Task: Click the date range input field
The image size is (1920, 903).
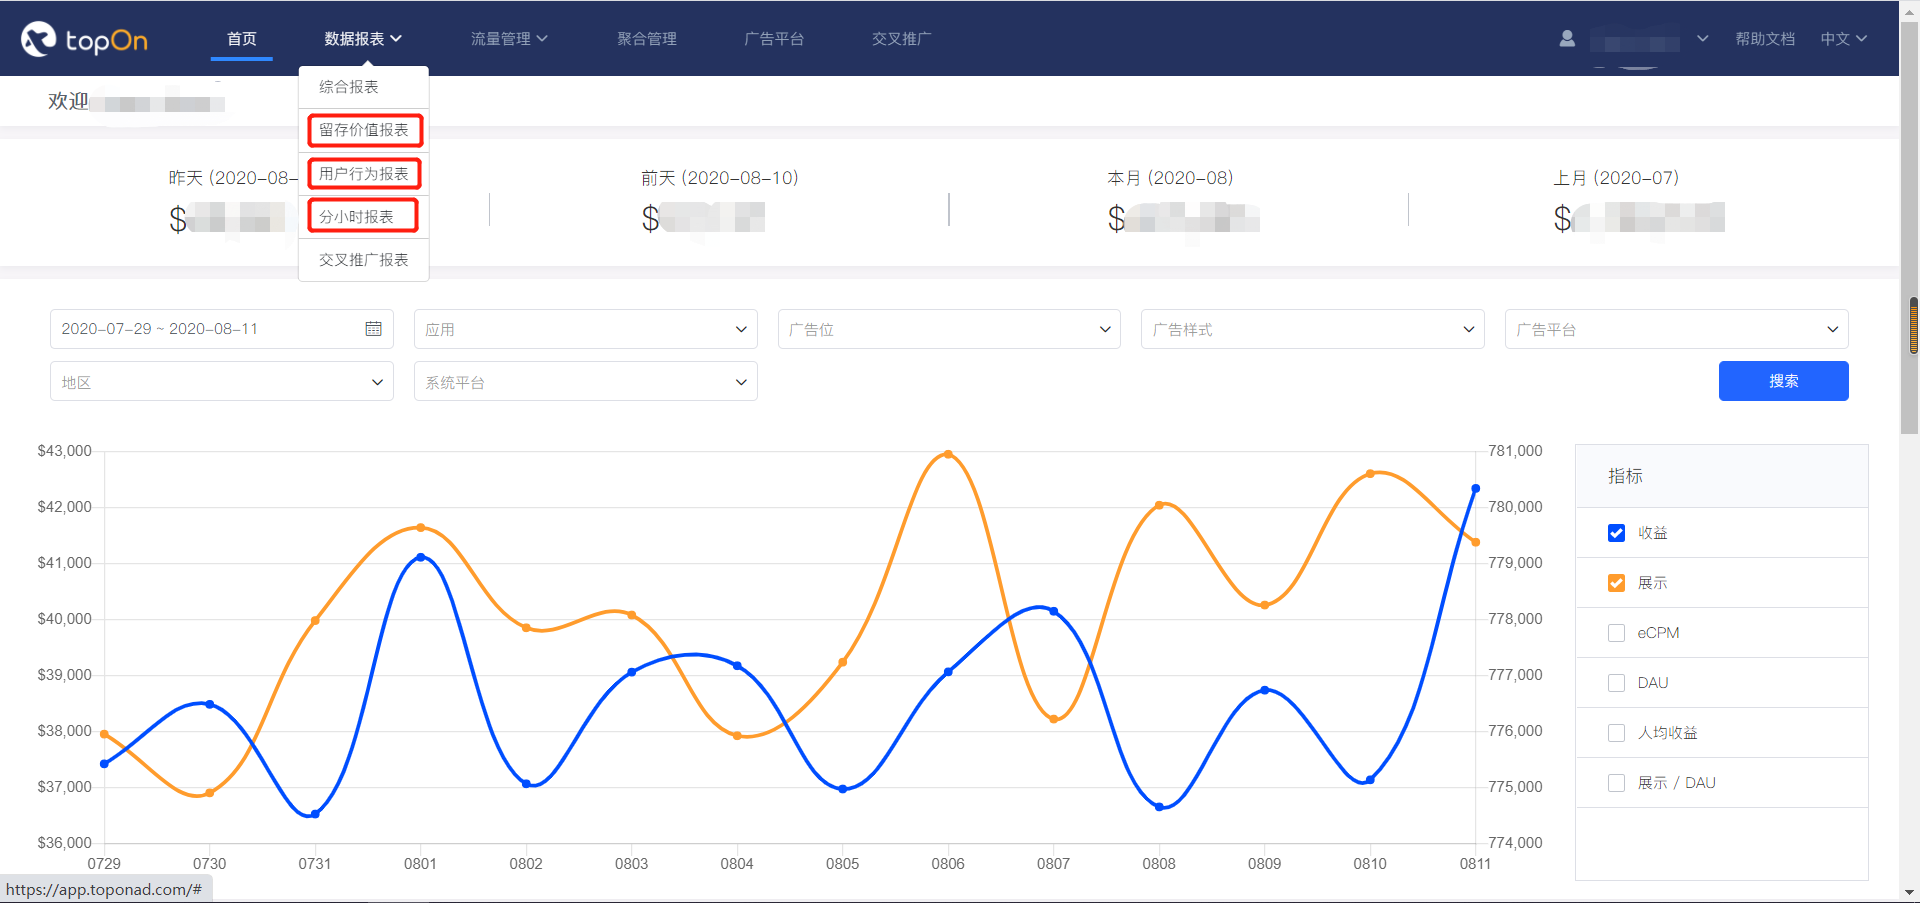Action: click(x=200, y=329)
